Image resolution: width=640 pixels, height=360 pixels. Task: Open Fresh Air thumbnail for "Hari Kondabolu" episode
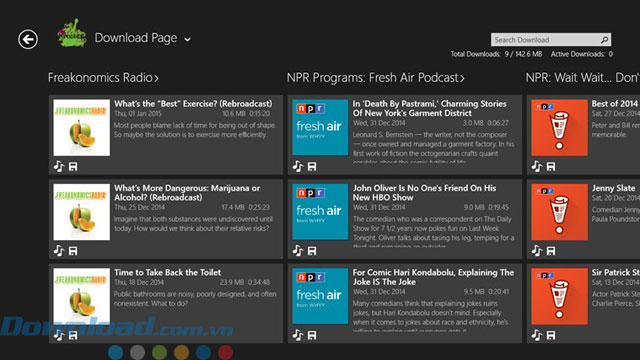point(320,297)
